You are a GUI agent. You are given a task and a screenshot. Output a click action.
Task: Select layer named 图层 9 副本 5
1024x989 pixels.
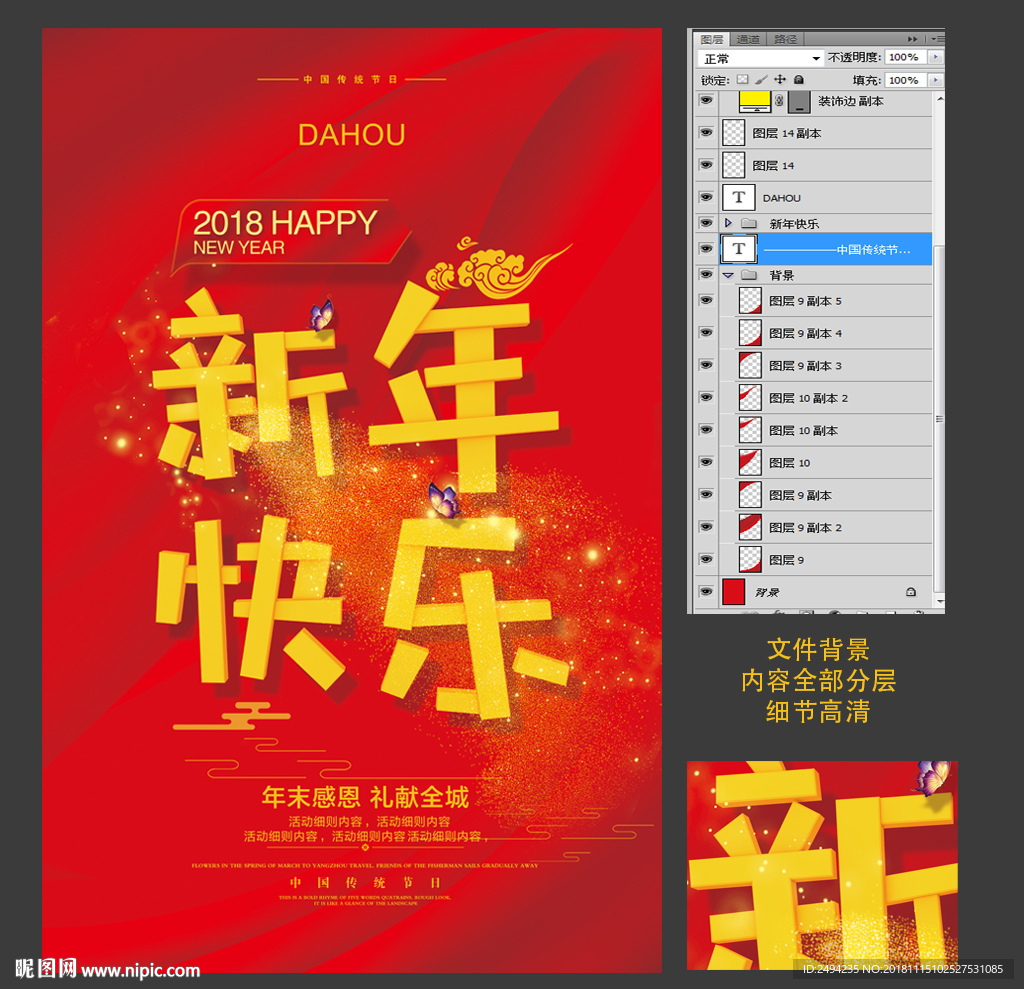(x=805, y=301)
